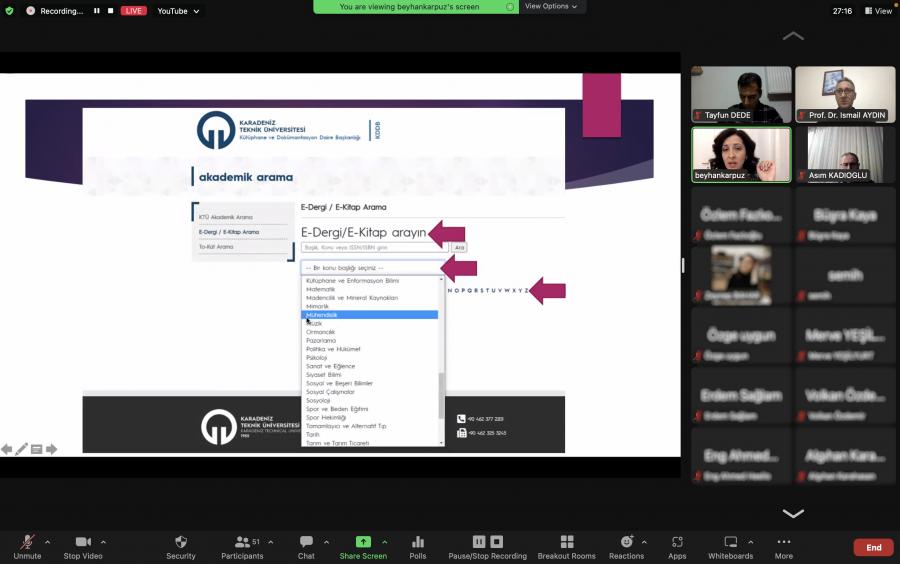
Task: Expand the caret beside Chat
Action: point(326,542)
